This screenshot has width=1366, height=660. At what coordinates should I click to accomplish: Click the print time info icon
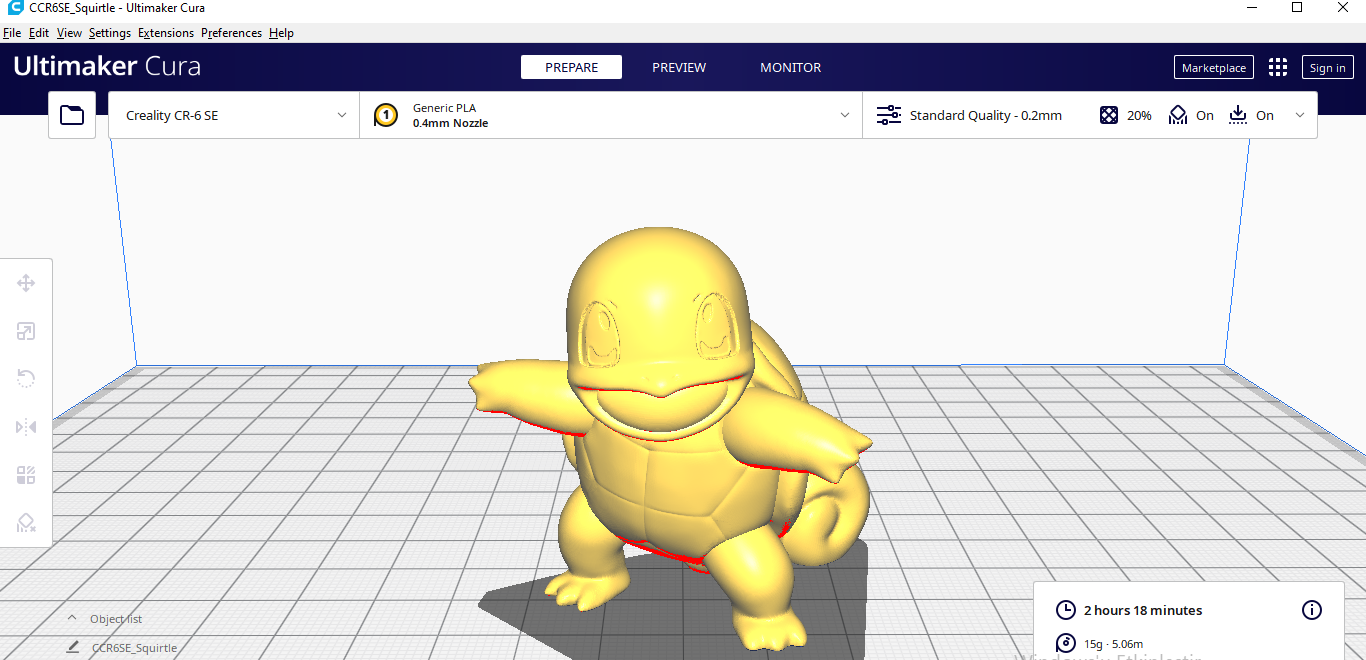[x=1312, y=610]
